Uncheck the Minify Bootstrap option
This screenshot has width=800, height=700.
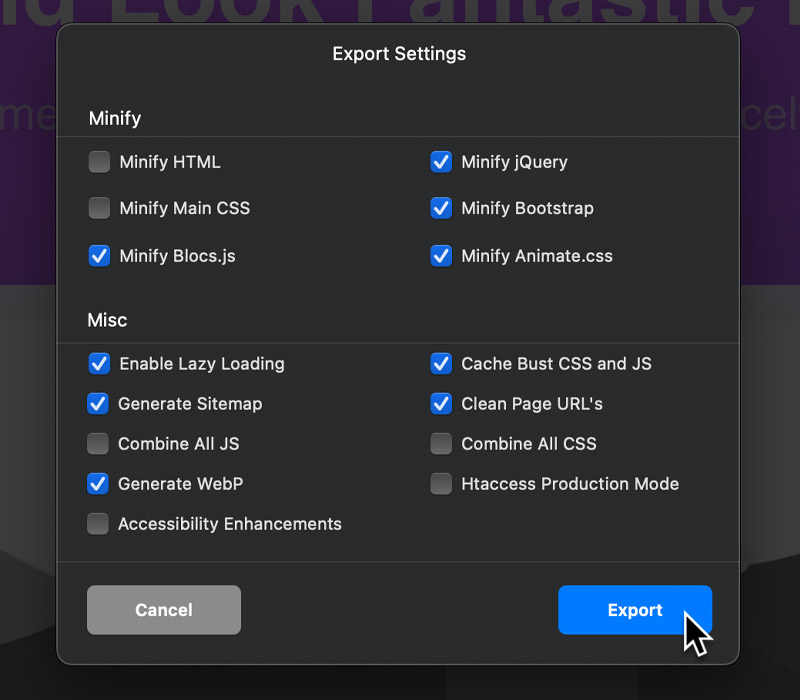[x=441, y=208]
